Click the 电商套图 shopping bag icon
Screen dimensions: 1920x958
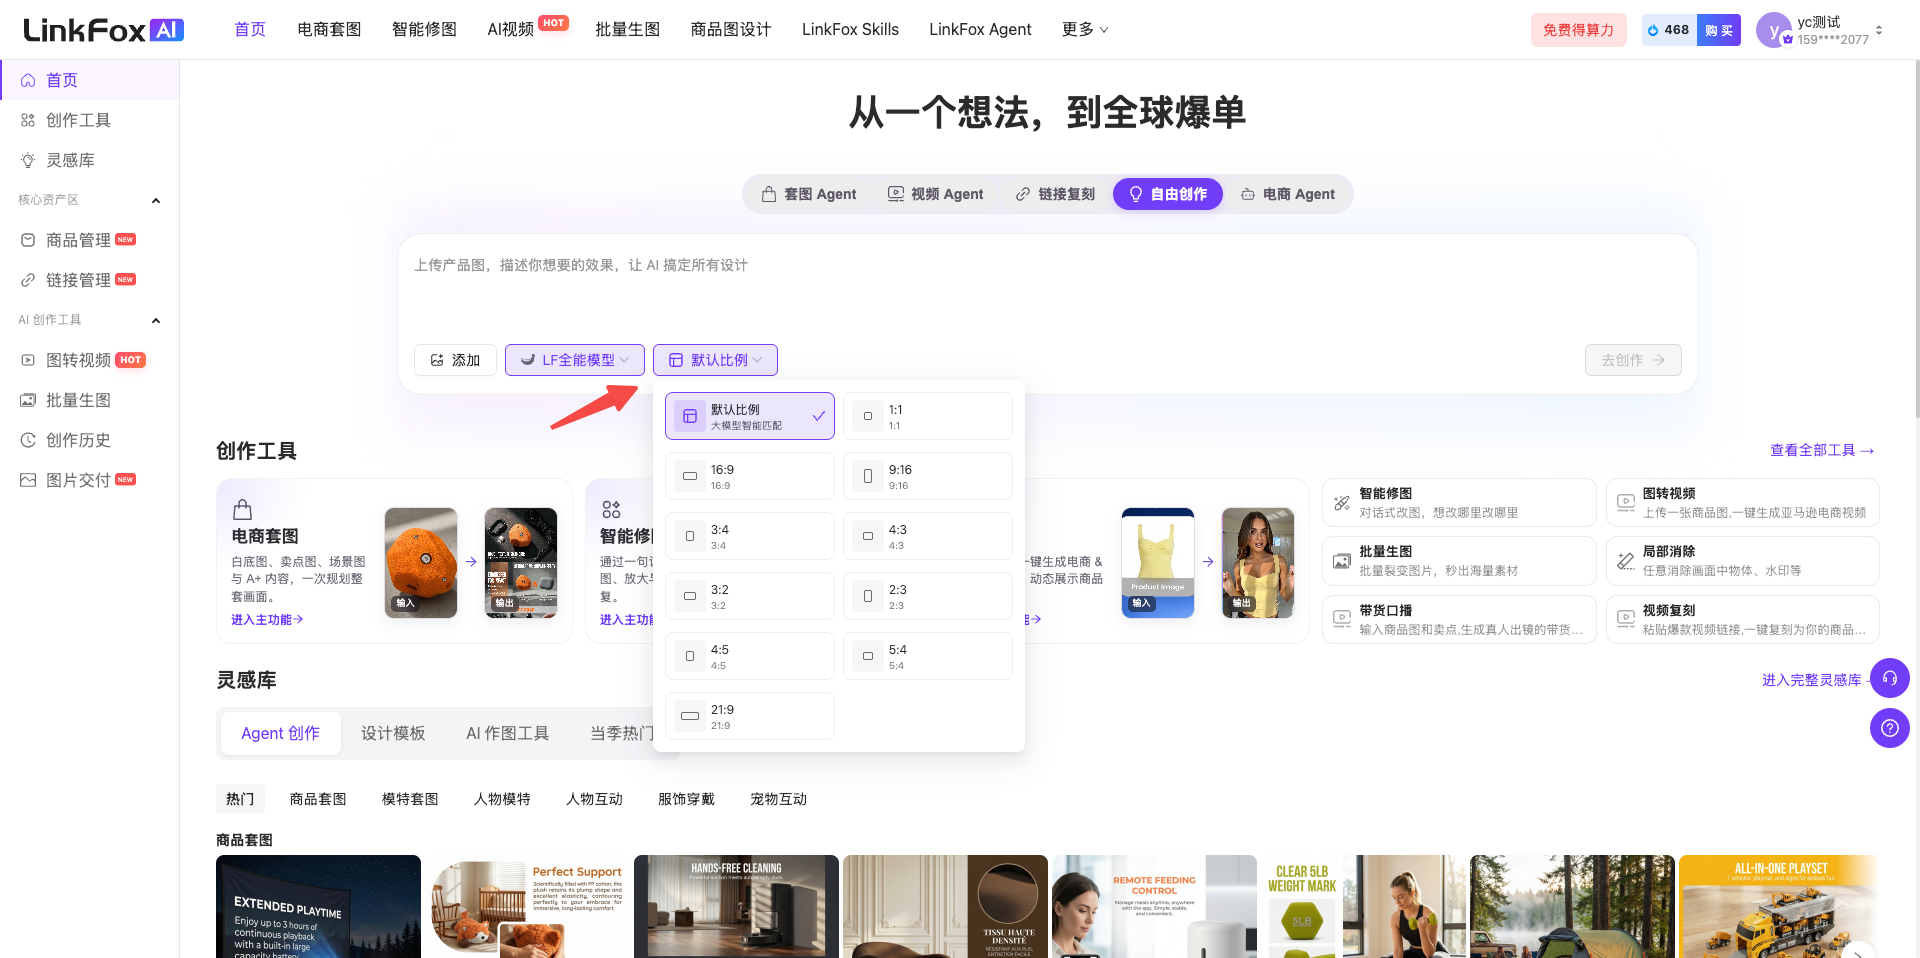pos(242,509)
